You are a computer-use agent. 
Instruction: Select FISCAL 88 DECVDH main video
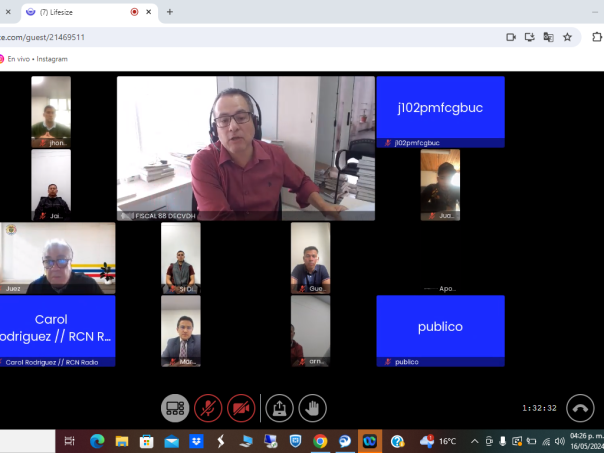coord(246,148)
